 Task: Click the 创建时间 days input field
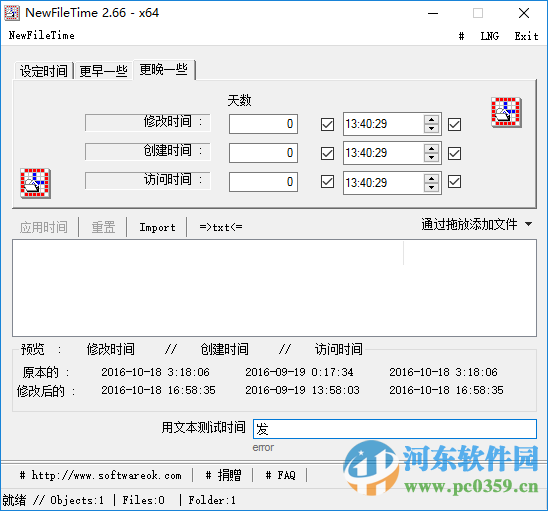(264, 153)
